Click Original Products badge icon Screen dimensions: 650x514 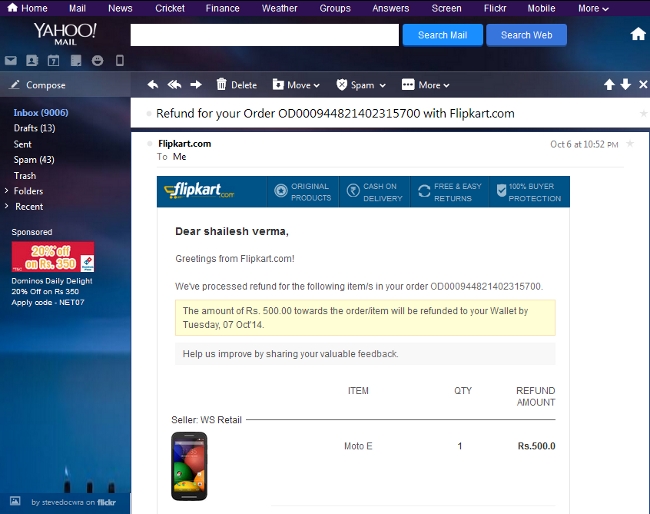coord(281,191)
